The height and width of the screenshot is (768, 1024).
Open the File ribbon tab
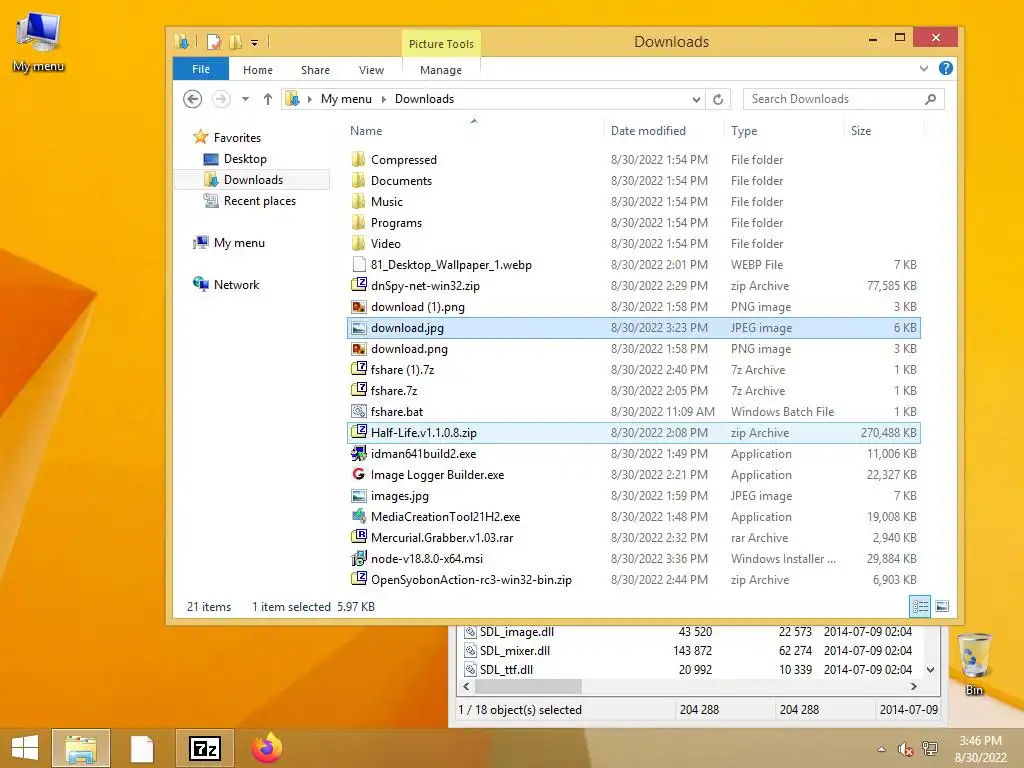(x=200, y=69)
